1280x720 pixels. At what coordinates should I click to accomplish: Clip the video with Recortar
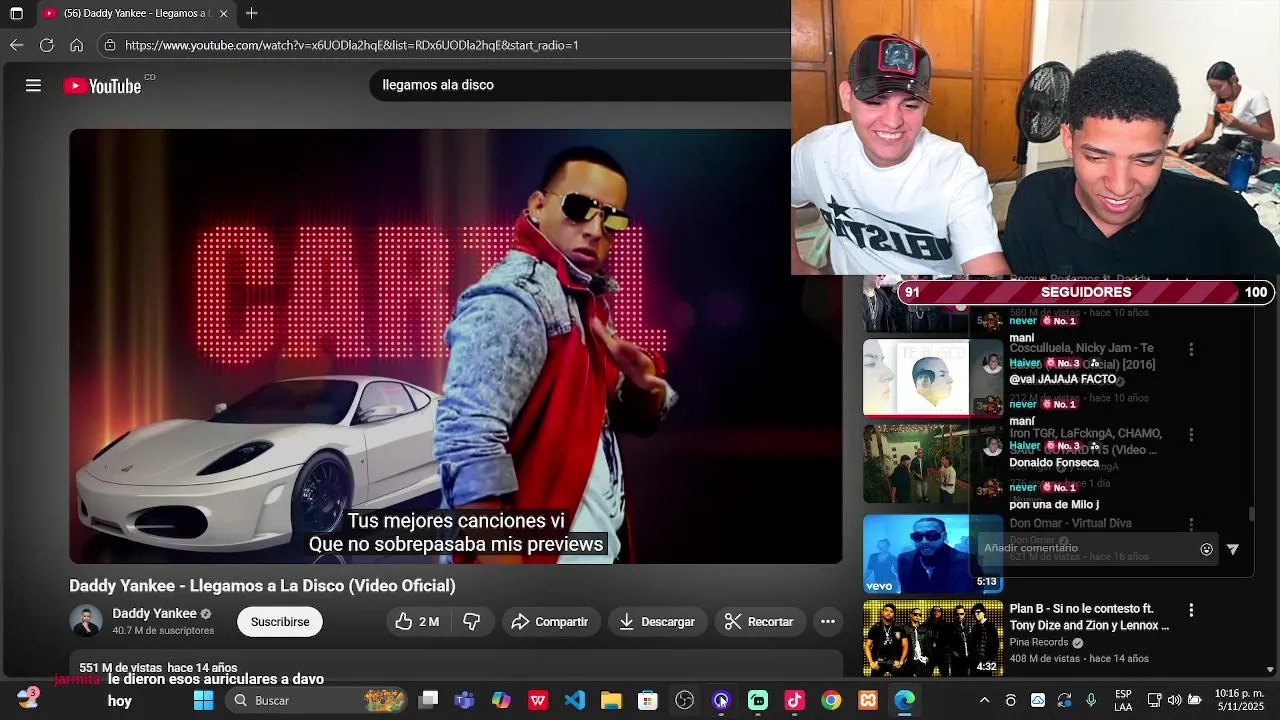758,622
